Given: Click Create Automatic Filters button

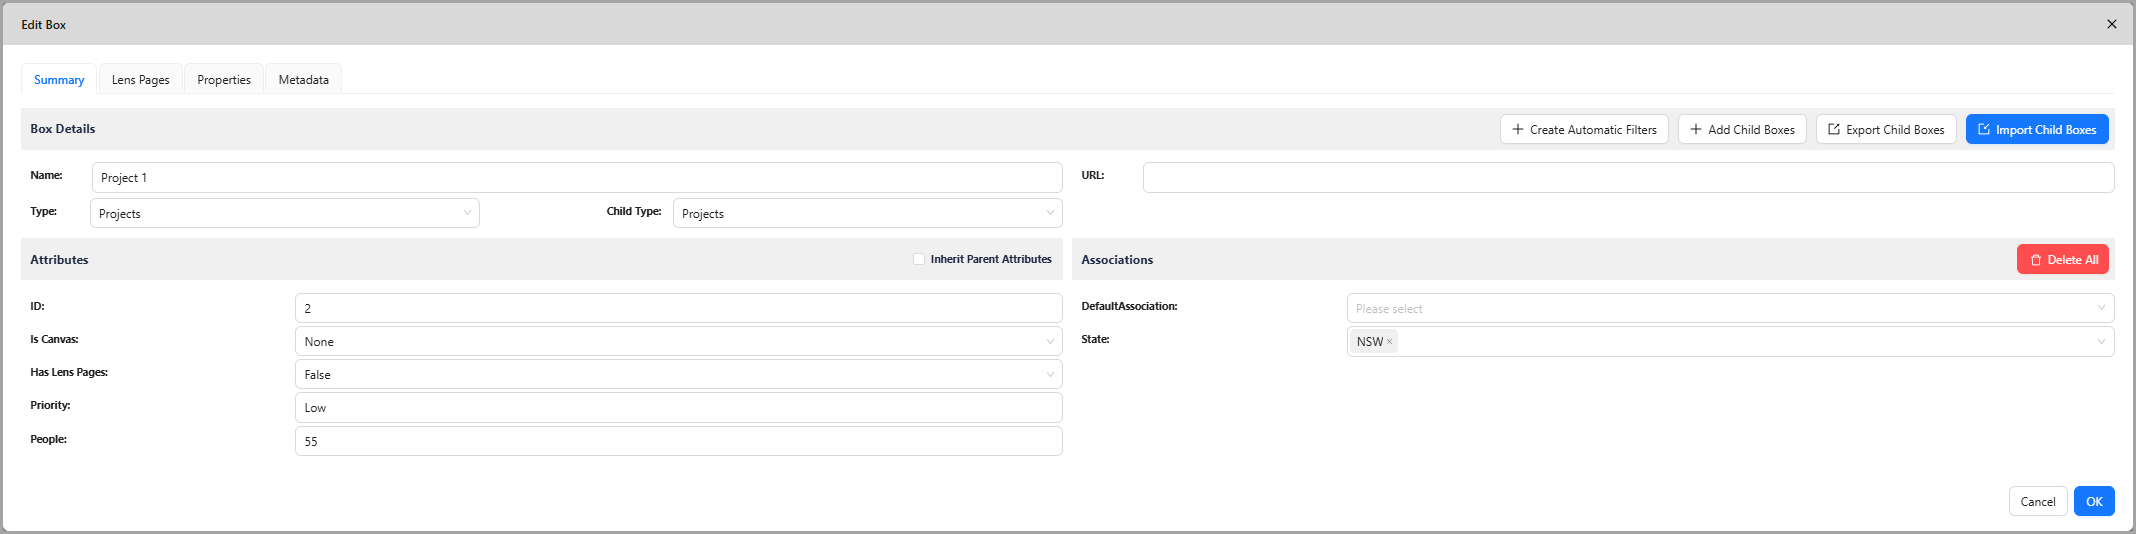Looking at the screenshot, I should [x=1584, y=129].
